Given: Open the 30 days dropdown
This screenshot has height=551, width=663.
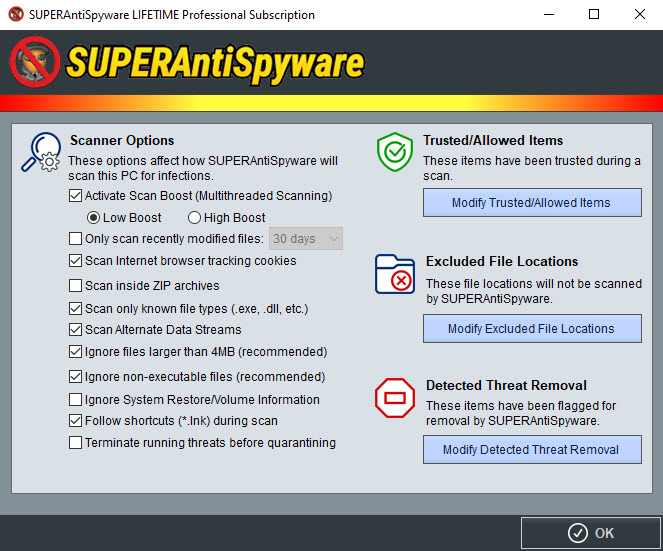Looking at the screenshot, I should click(x=306, y=238).
